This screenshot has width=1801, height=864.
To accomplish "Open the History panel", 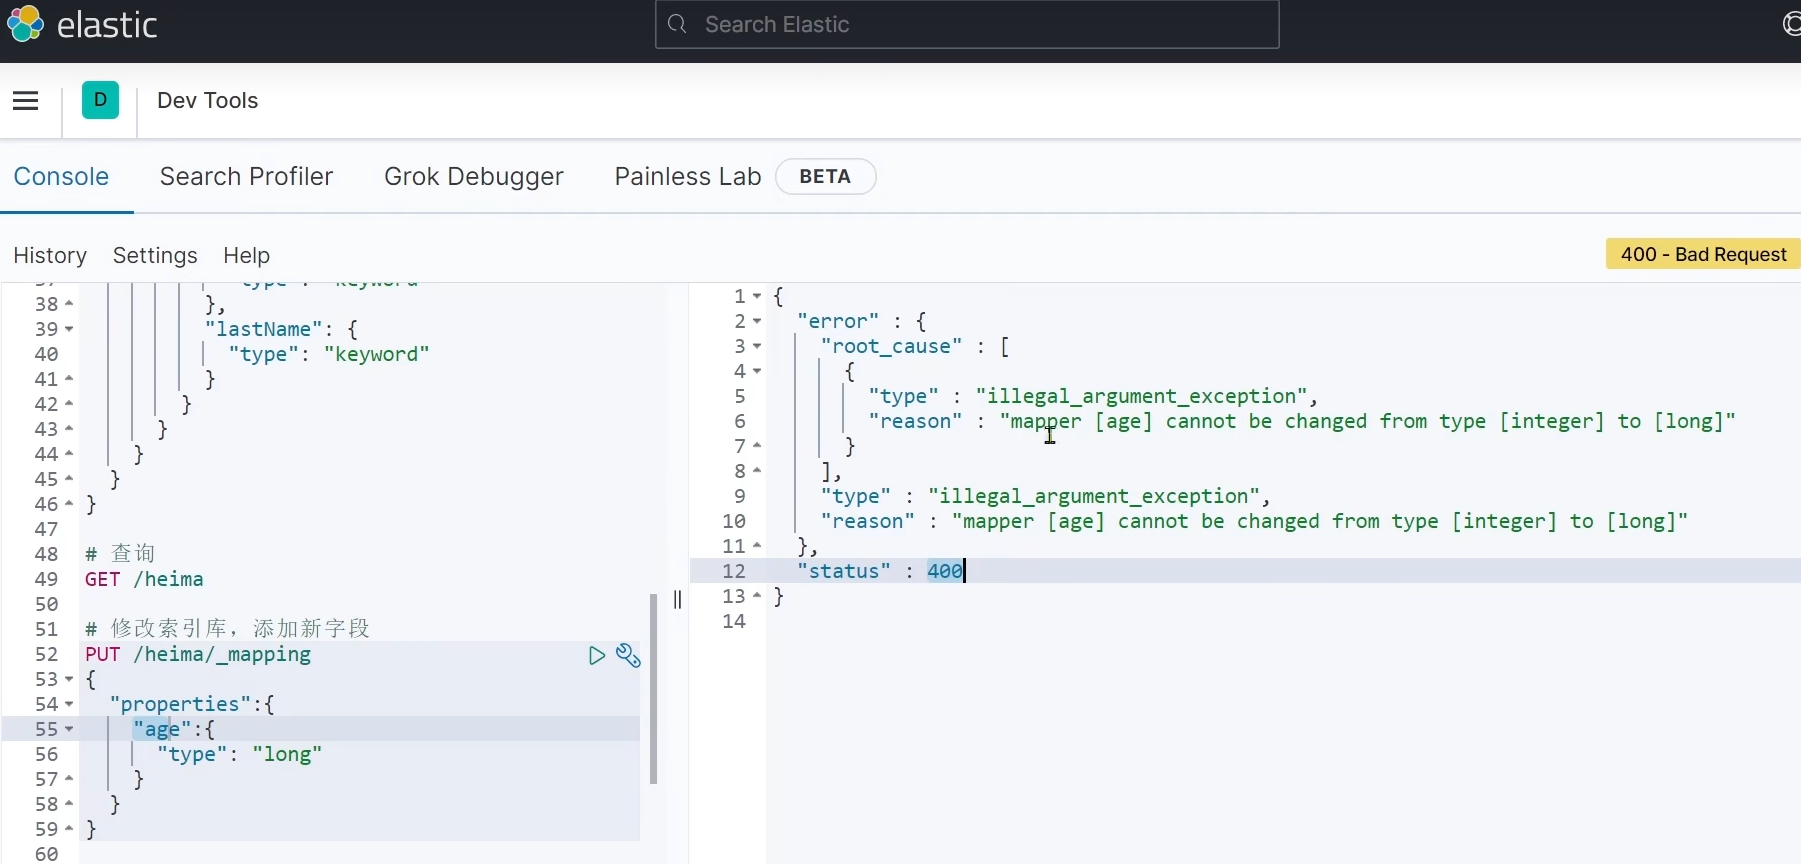I will [x=50, y=256].
